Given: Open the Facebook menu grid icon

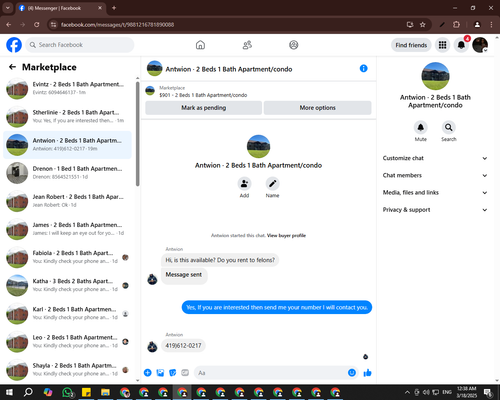Looking at the screenshot, I should (x=442, y=45).
